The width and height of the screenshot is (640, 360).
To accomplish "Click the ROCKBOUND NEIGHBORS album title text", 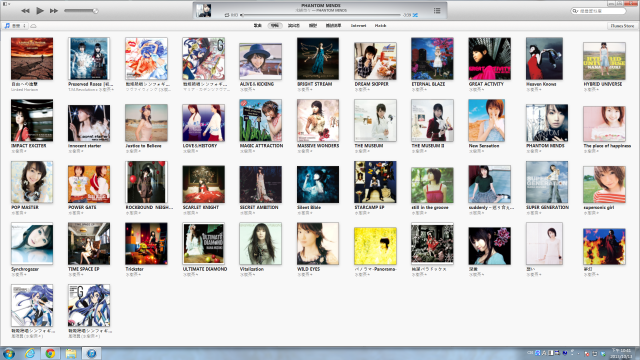I will pos(149,207).
